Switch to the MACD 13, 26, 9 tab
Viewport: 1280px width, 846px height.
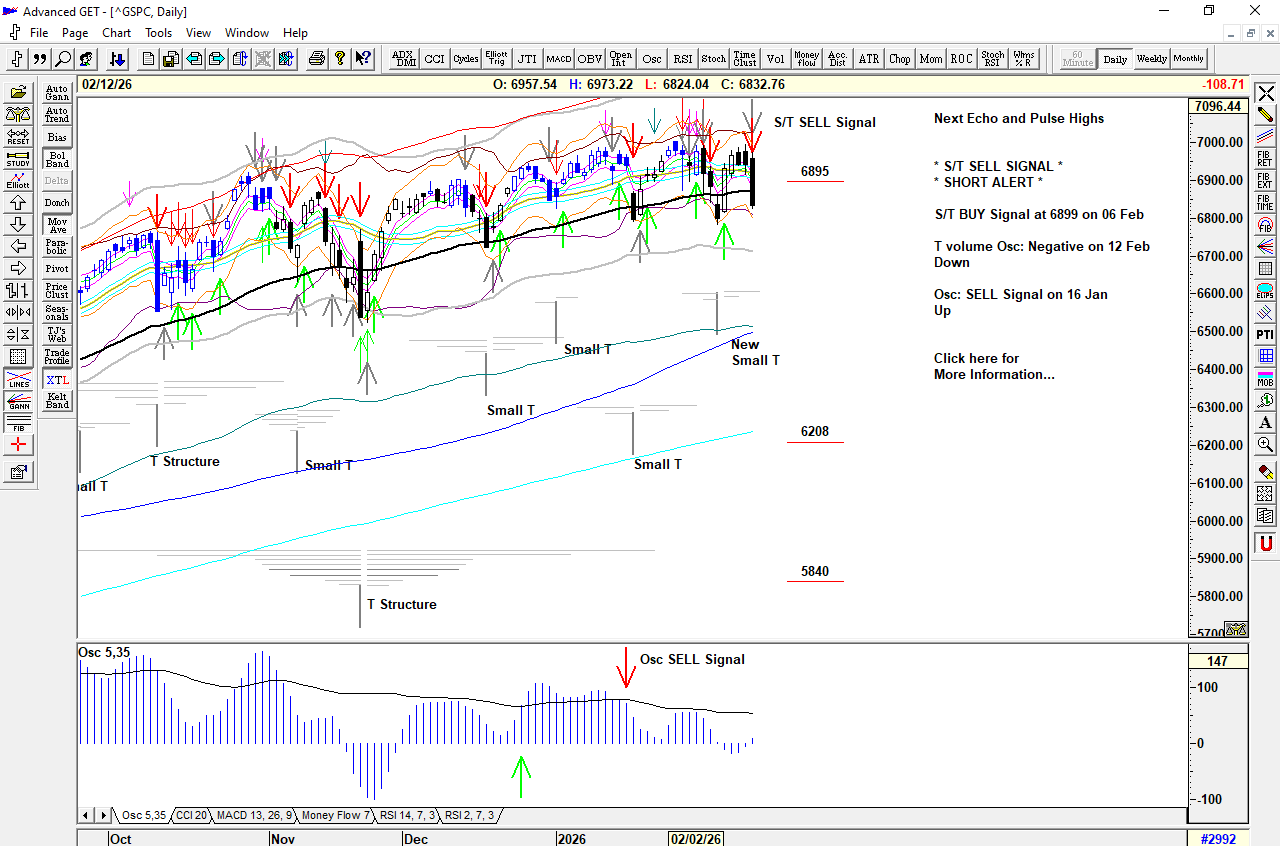[254, 816]
